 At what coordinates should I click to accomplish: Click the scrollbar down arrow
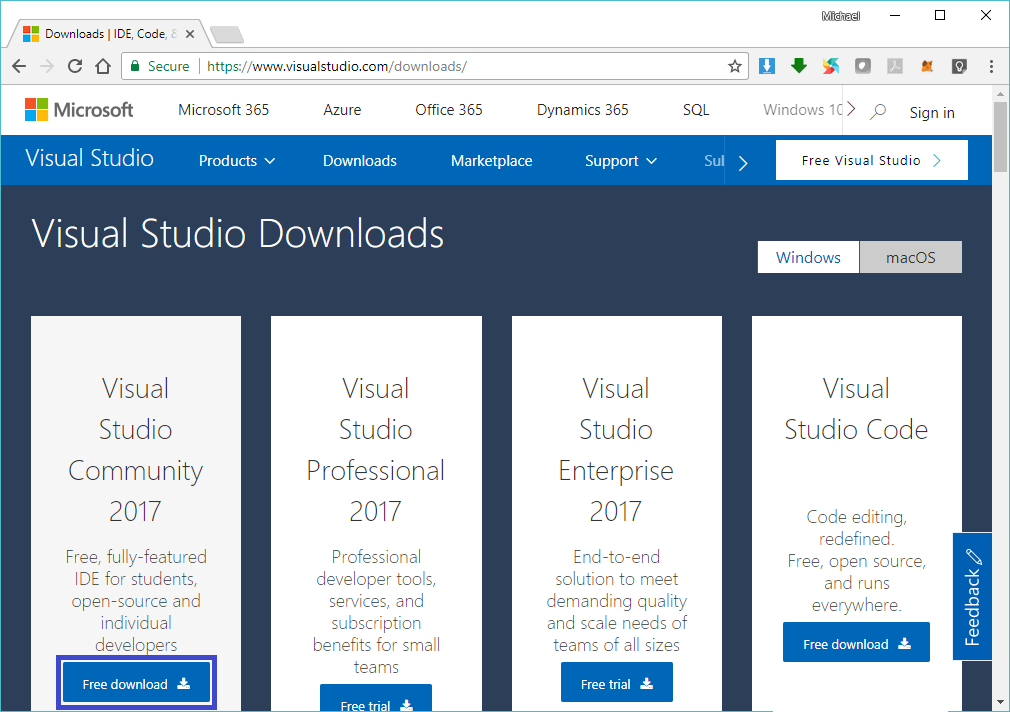point(1000,702)
